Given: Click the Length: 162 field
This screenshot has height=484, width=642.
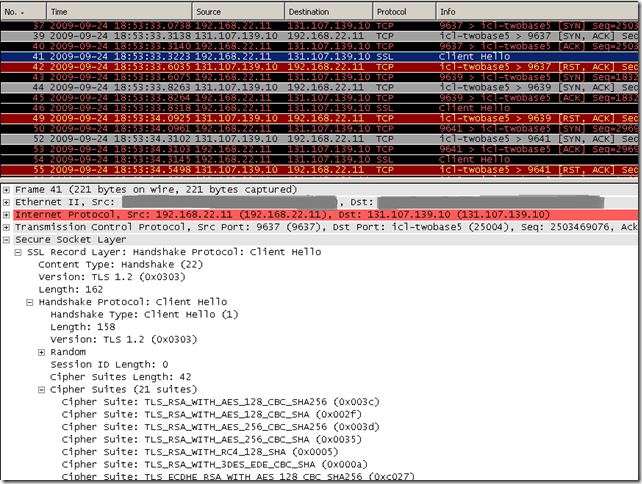Looking at the screenshot, I should (70, 290).
